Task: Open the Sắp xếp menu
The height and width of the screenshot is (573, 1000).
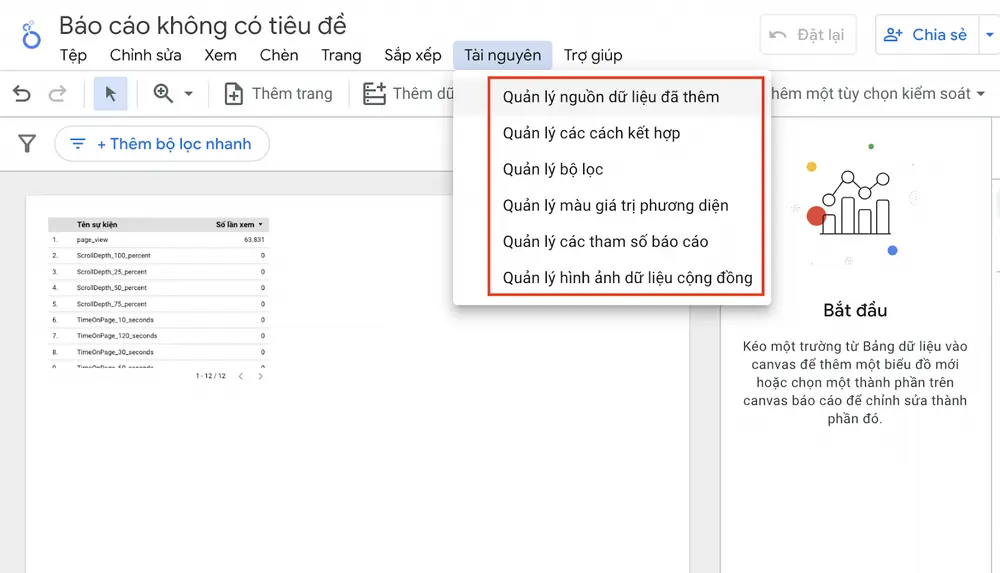Action: coord(413,56)
